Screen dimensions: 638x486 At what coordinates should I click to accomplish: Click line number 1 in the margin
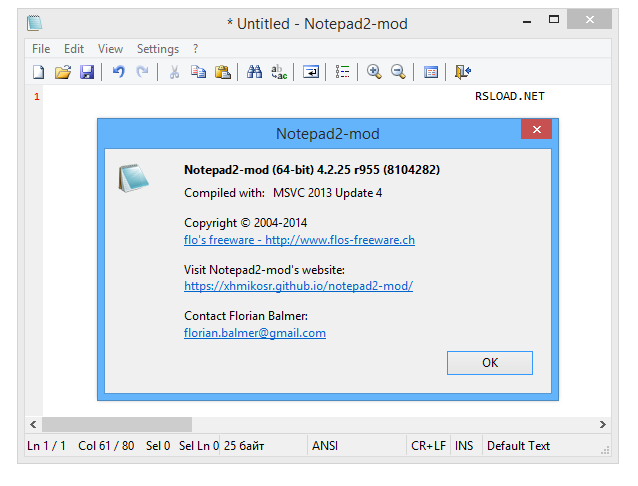(x=37, y=97)
